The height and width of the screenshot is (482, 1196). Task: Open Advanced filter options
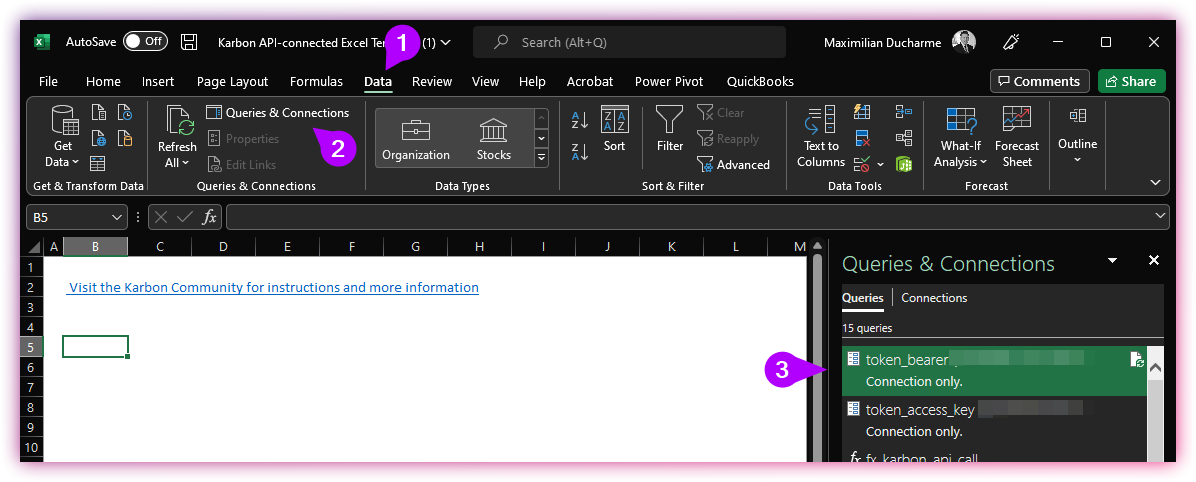tap(733, 164)
